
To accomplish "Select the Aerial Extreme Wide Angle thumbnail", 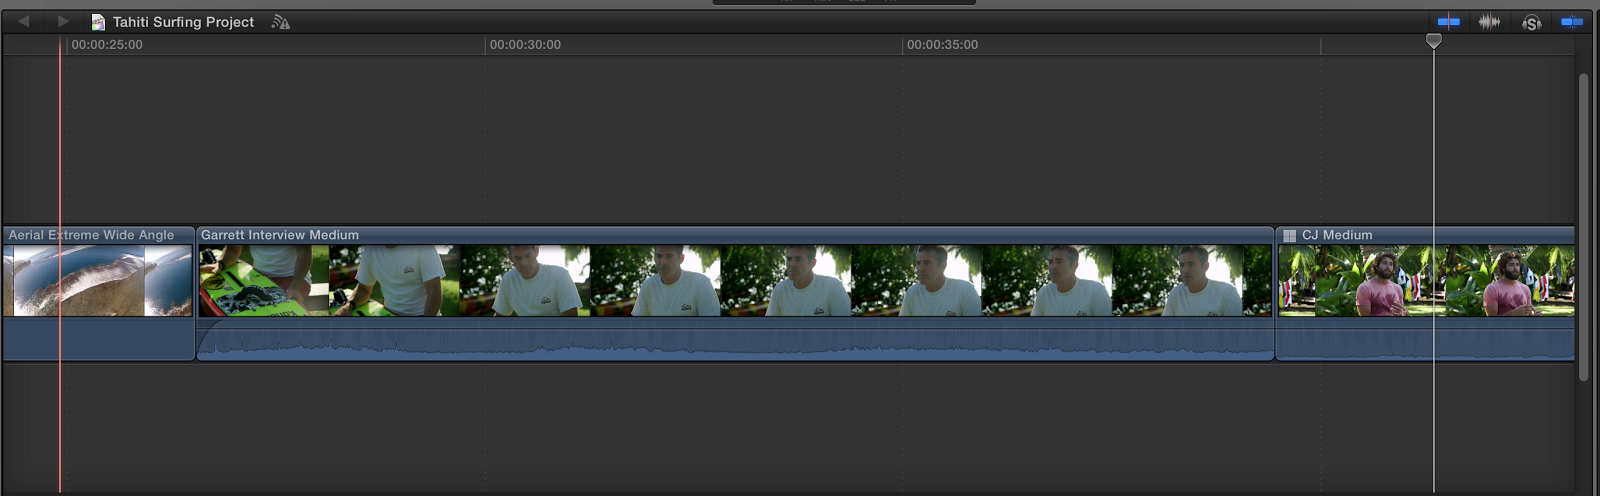I will pyautogui.click(x=97, y=281).
